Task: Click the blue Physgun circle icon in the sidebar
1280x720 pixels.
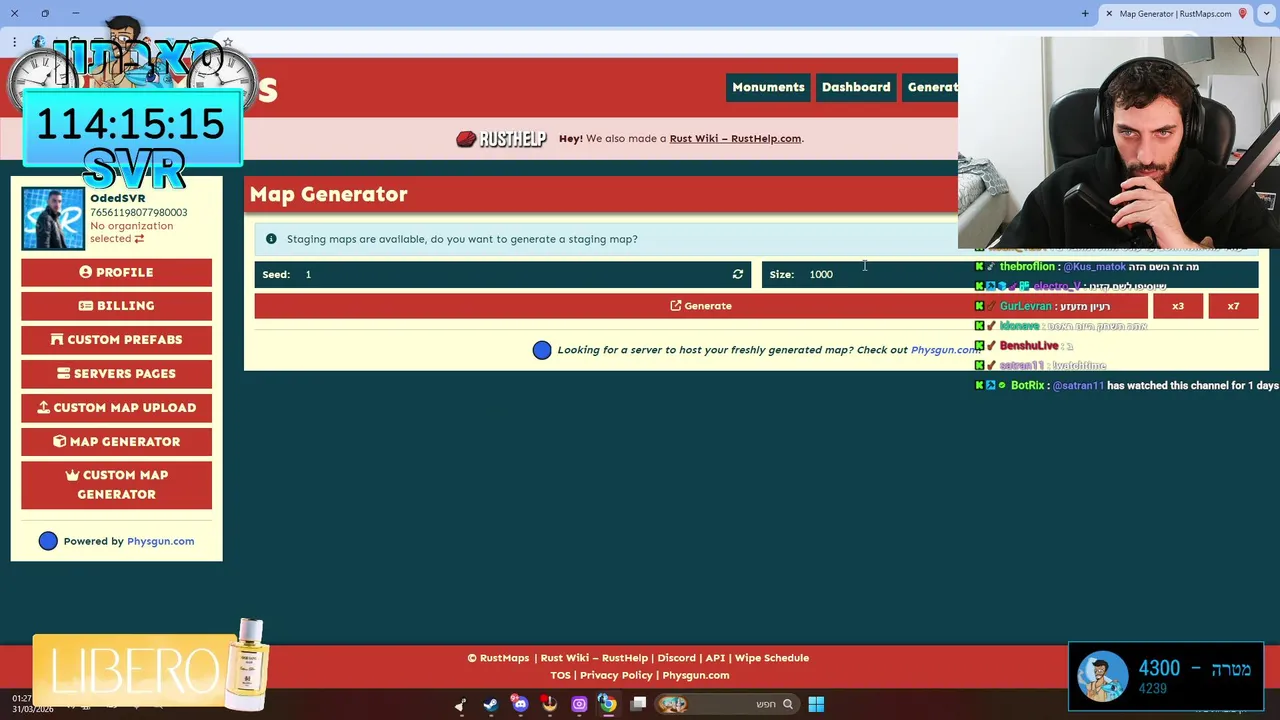Action: click(48, 541)
